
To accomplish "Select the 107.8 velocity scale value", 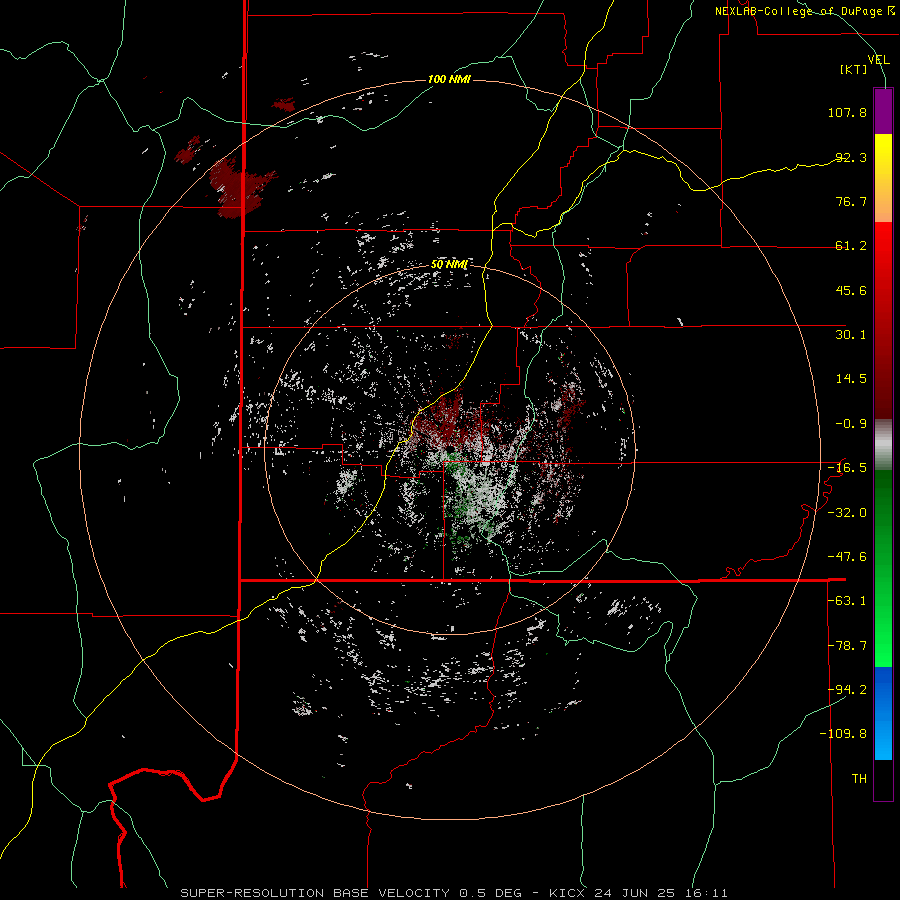I will 847,112.
